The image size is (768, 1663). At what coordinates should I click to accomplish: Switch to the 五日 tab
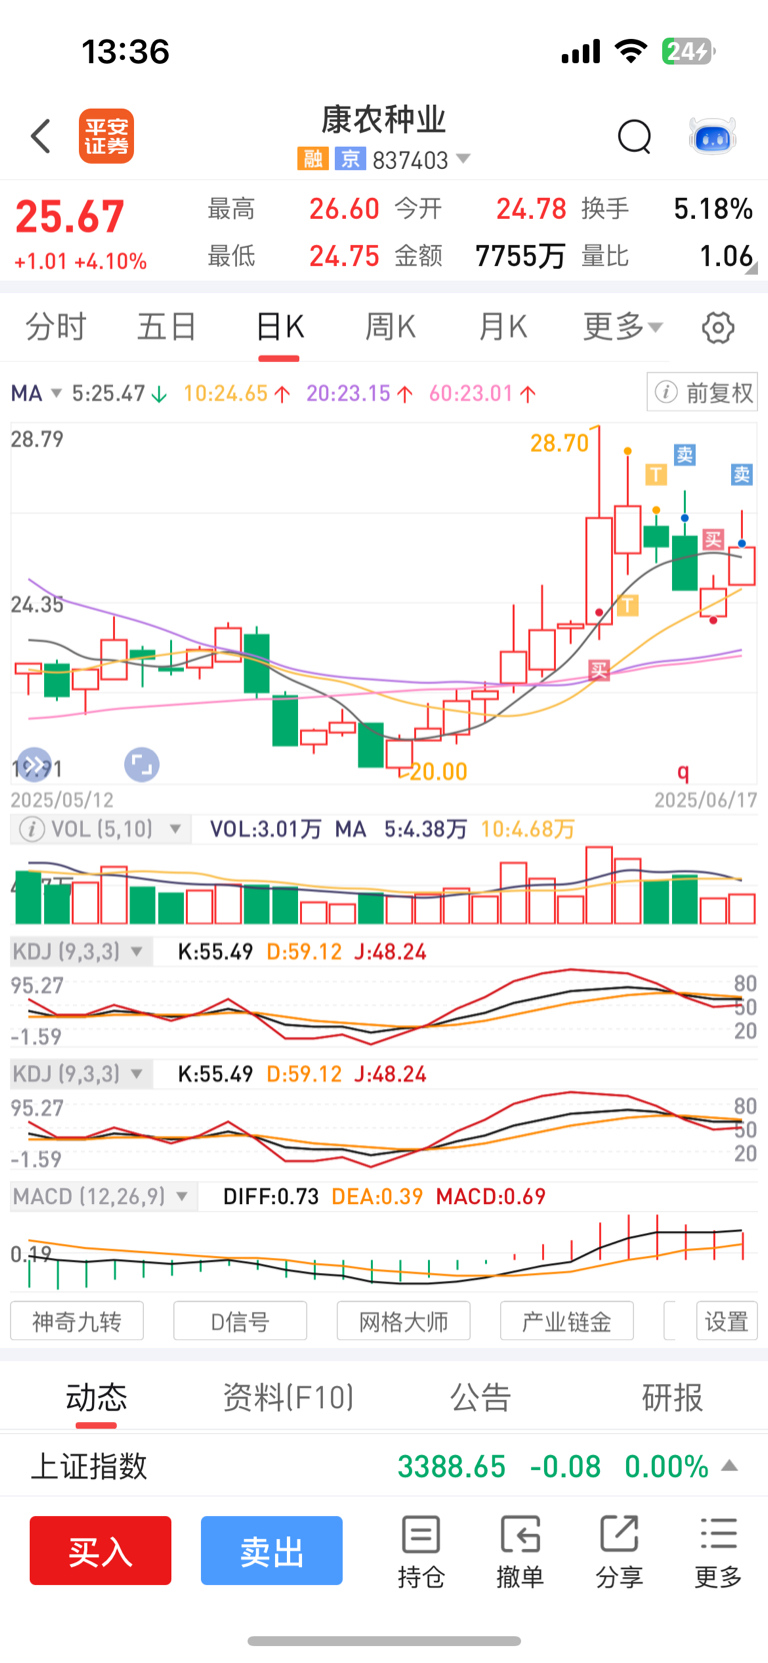click(x=167, y=327)
